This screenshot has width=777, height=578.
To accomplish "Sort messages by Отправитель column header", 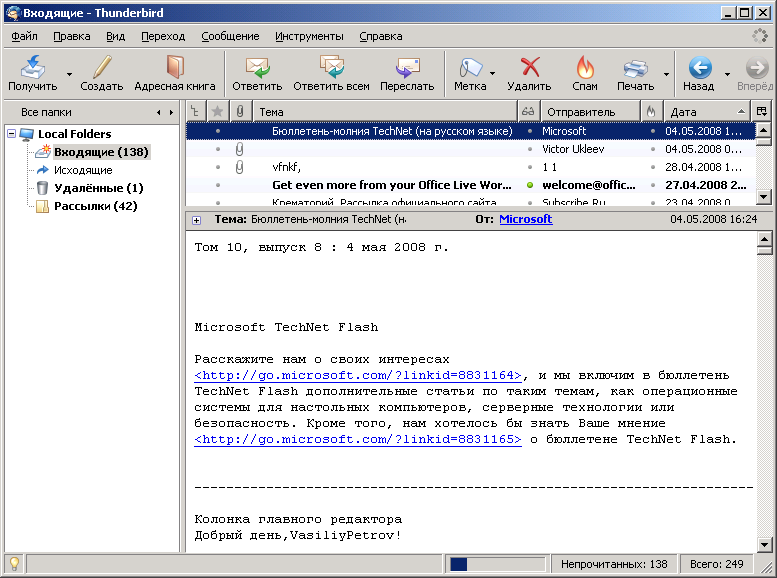I will tap(590, 112).
